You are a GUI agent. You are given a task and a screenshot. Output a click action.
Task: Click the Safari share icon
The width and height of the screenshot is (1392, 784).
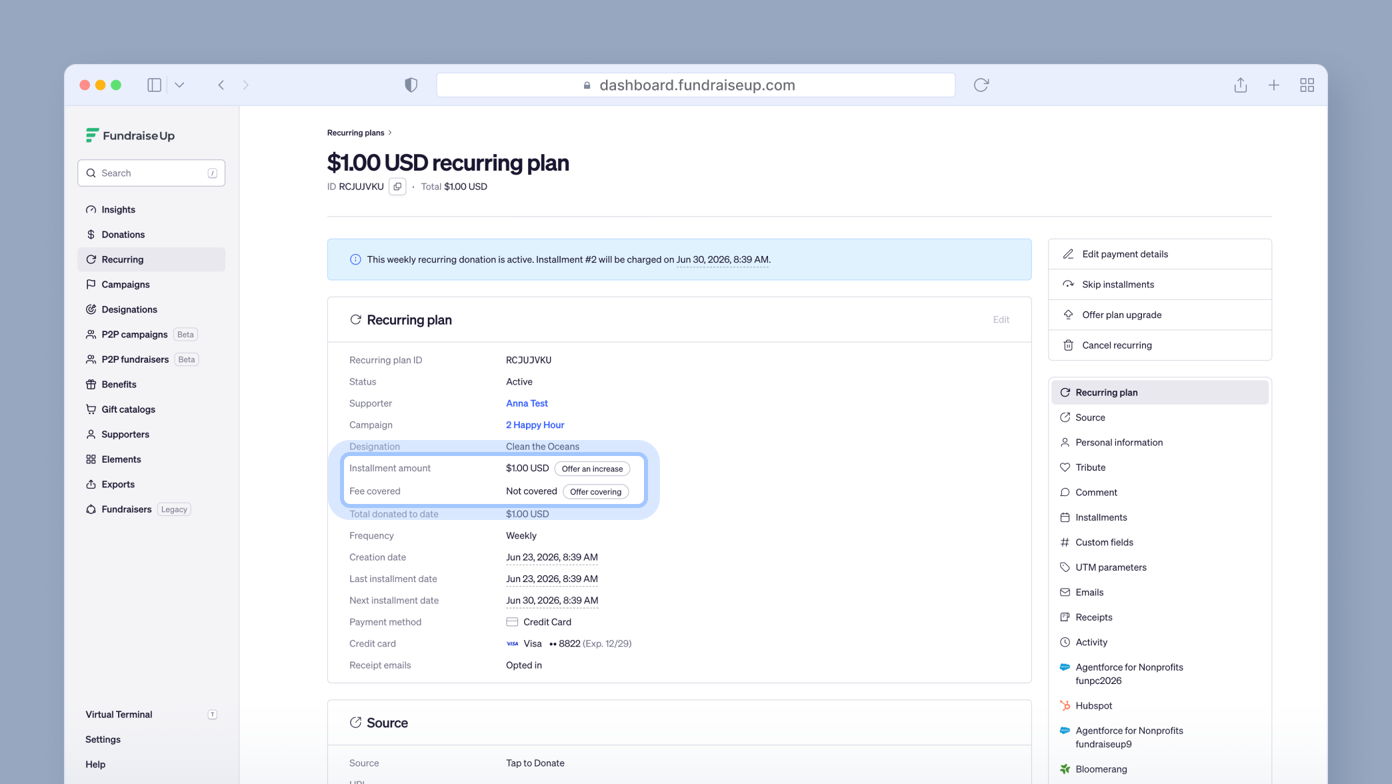click(x=1240, y=85)
